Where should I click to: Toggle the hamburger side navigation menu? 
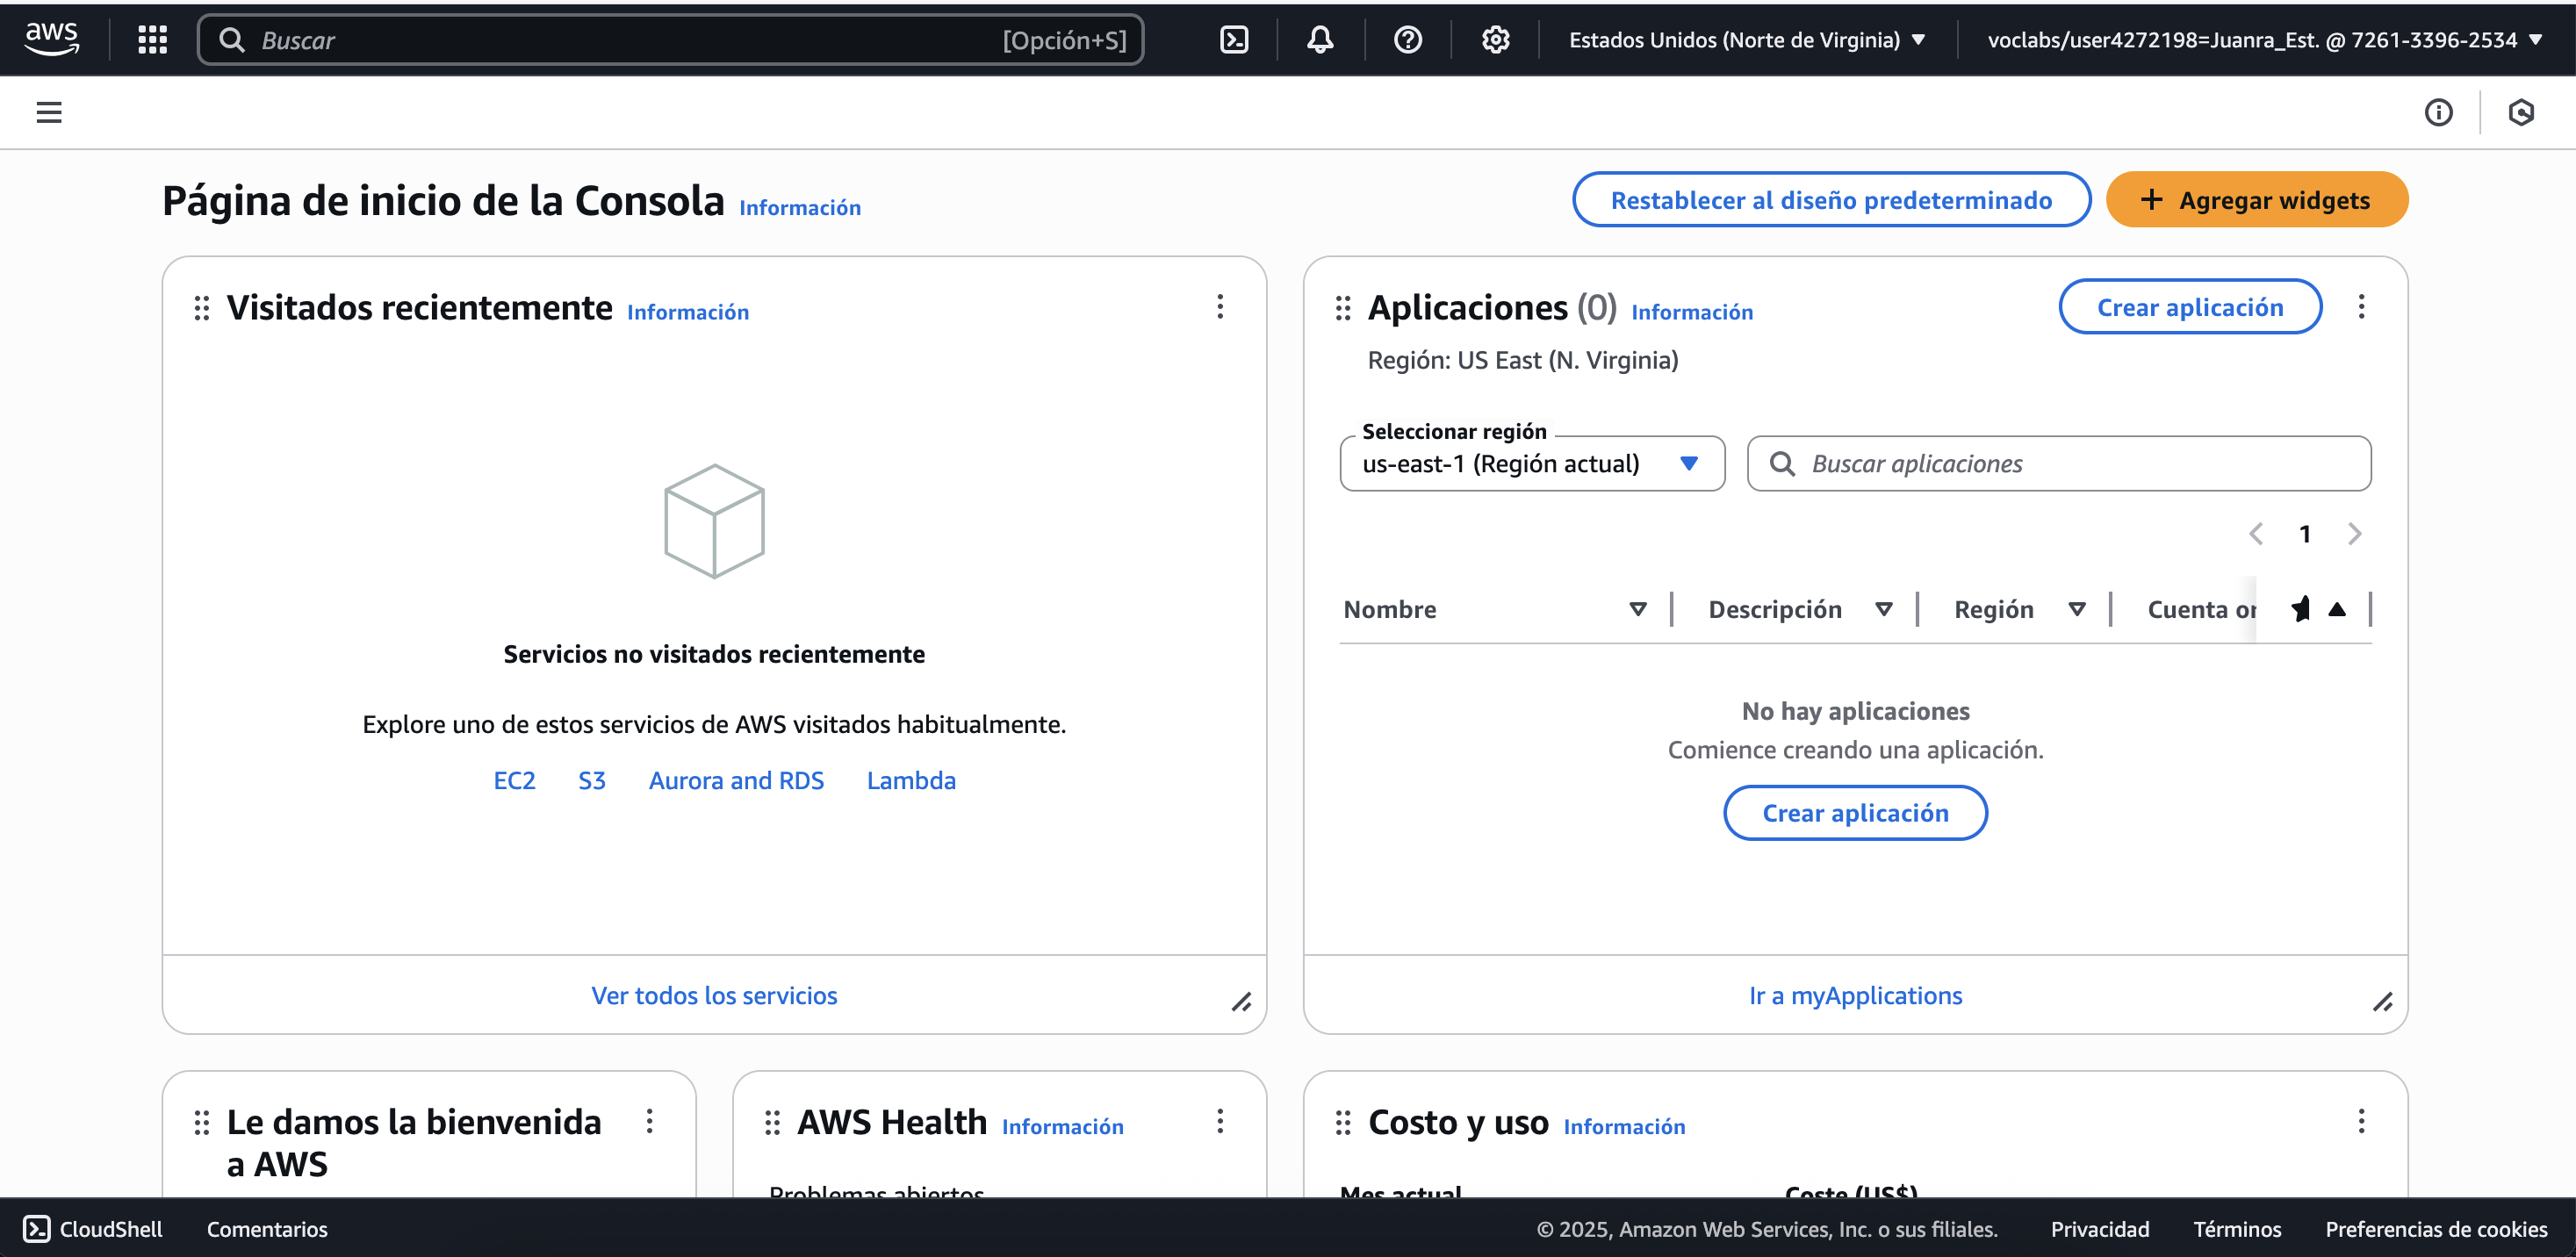[49, 112]
